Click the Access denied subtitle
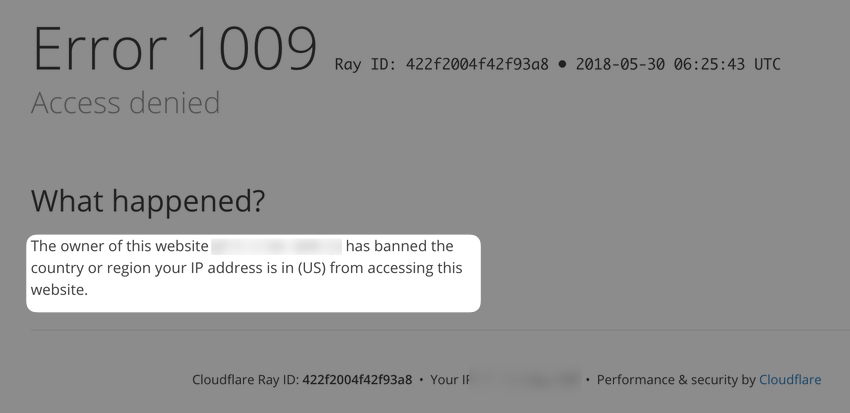 click(x=126, y=102)
